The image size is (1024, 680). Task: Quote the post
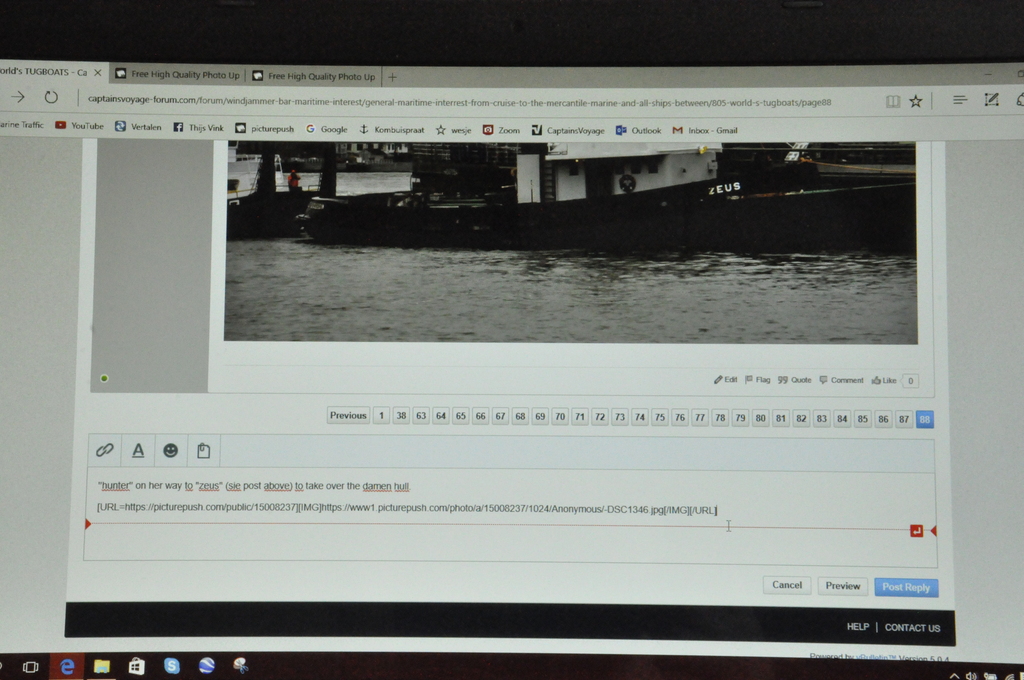pyautogui.click(x=794, y=380)
